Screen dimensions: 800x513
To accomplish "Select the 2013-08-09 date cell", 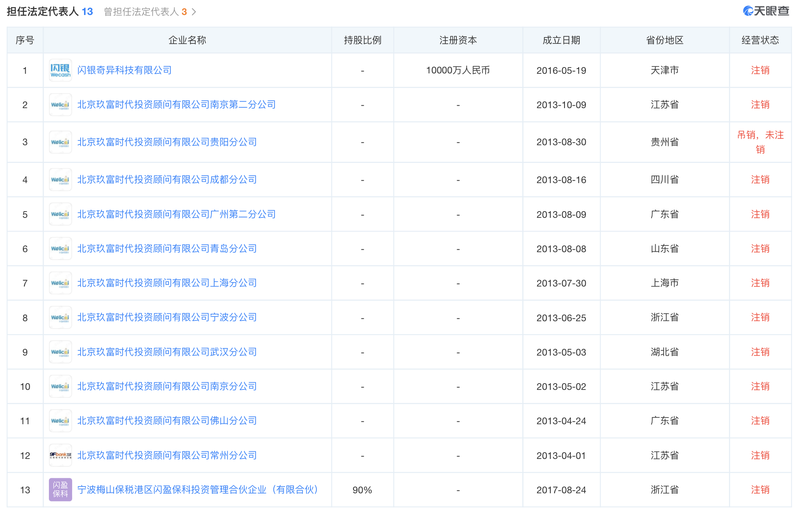I will click(x=561, y=214).
